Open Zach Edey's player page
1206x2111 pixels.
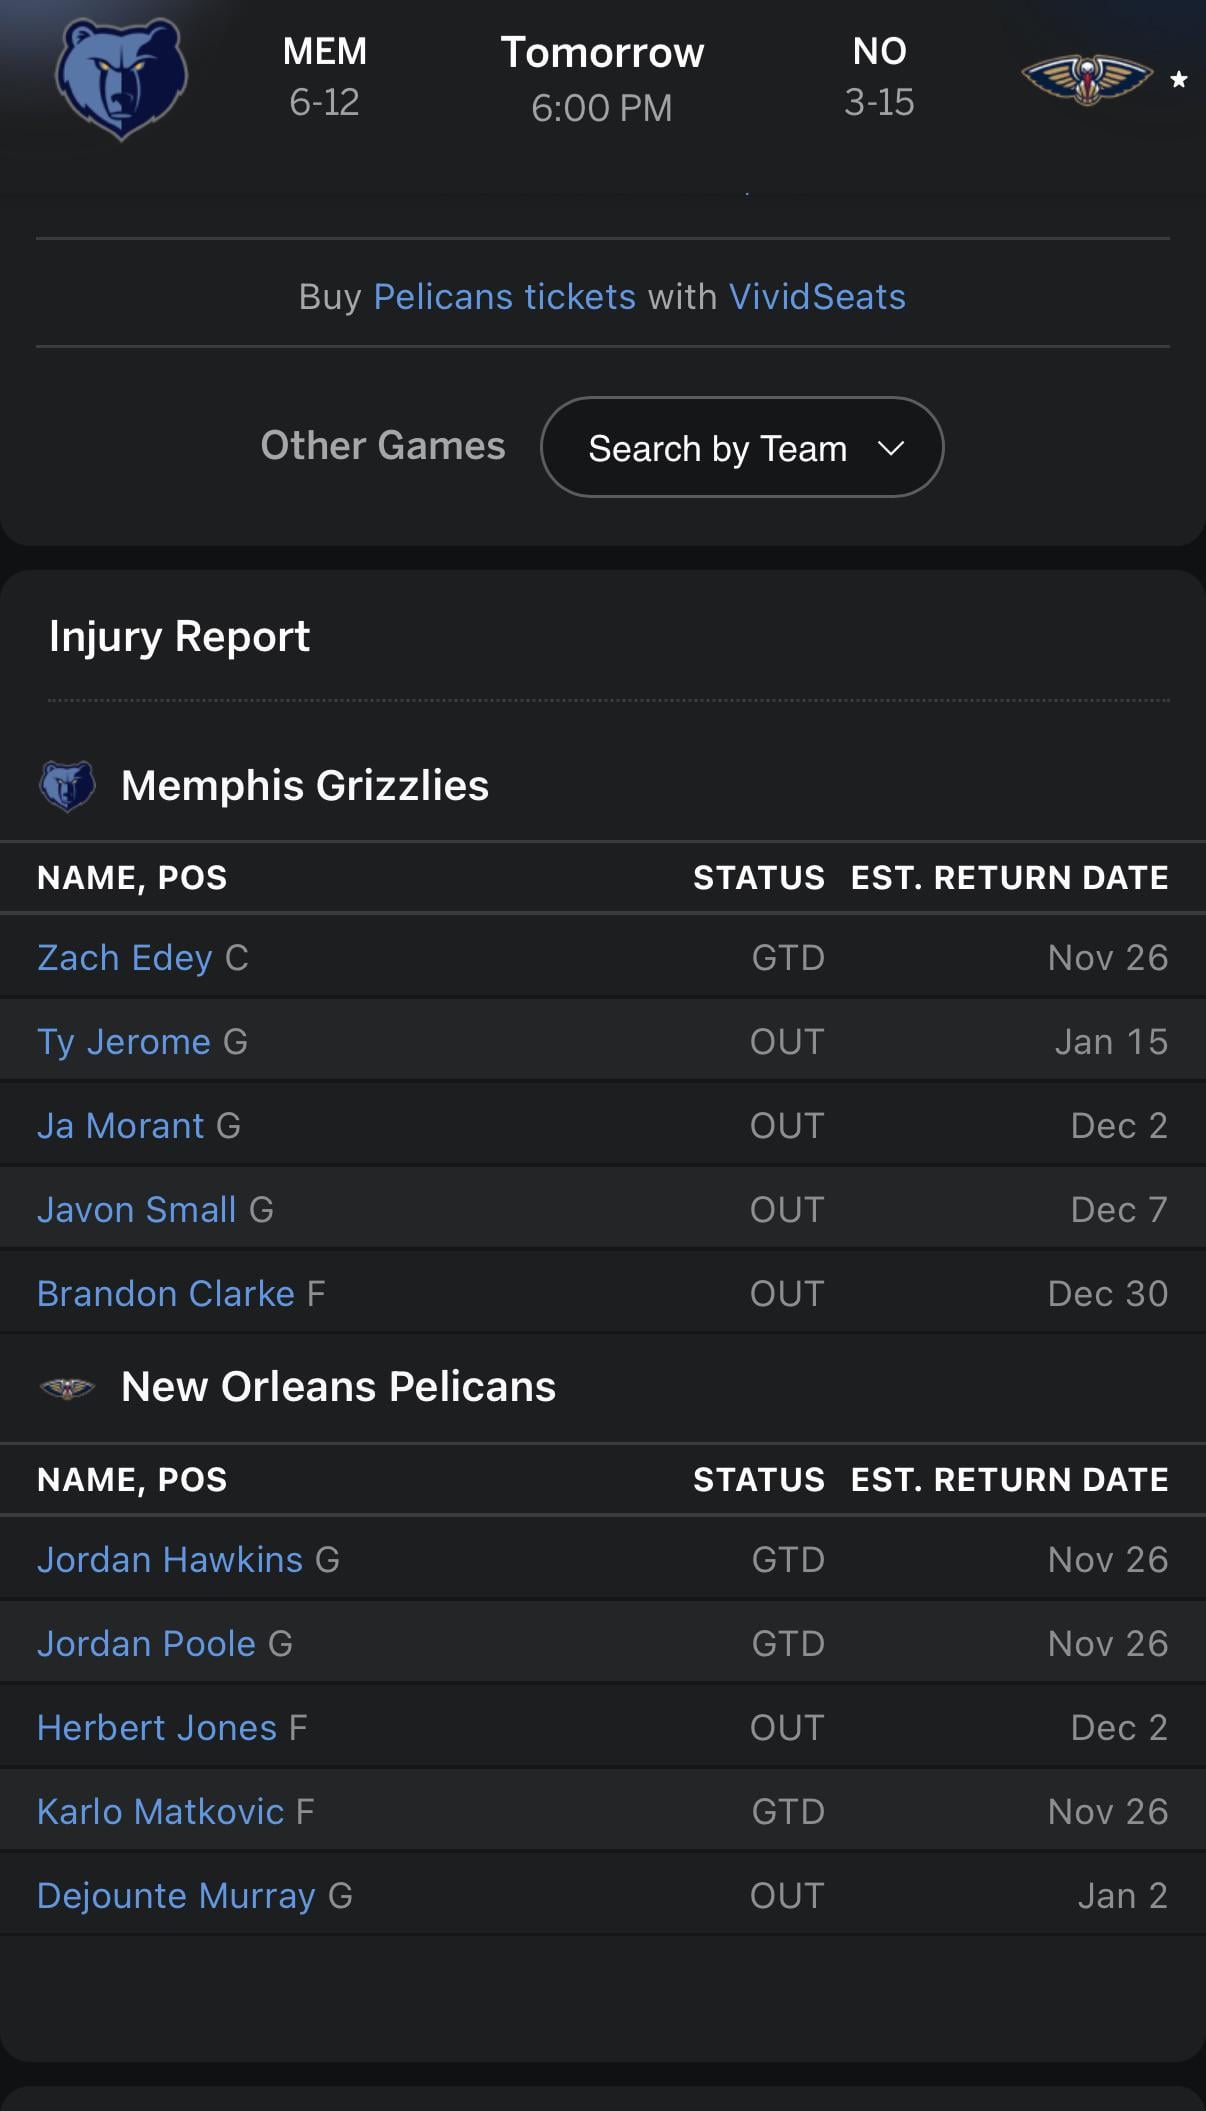pyautogui.click(x=124, y=958)
